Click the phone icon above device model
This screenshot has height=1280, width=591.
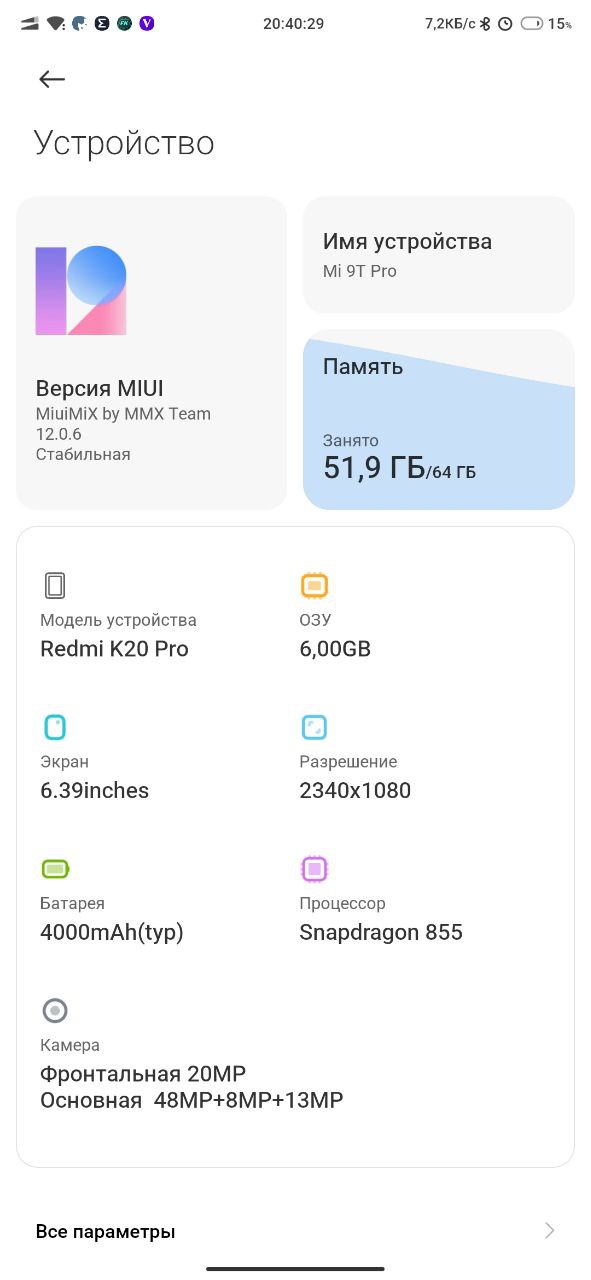55,586
